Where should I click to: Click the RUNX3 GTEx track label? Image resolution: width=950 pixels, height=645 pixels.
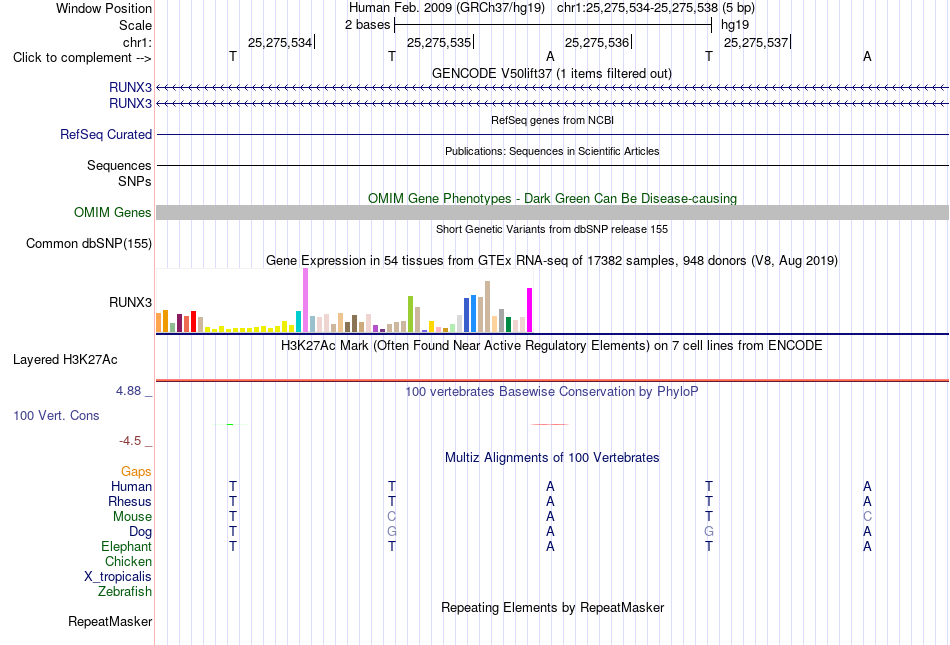[130, 302]
